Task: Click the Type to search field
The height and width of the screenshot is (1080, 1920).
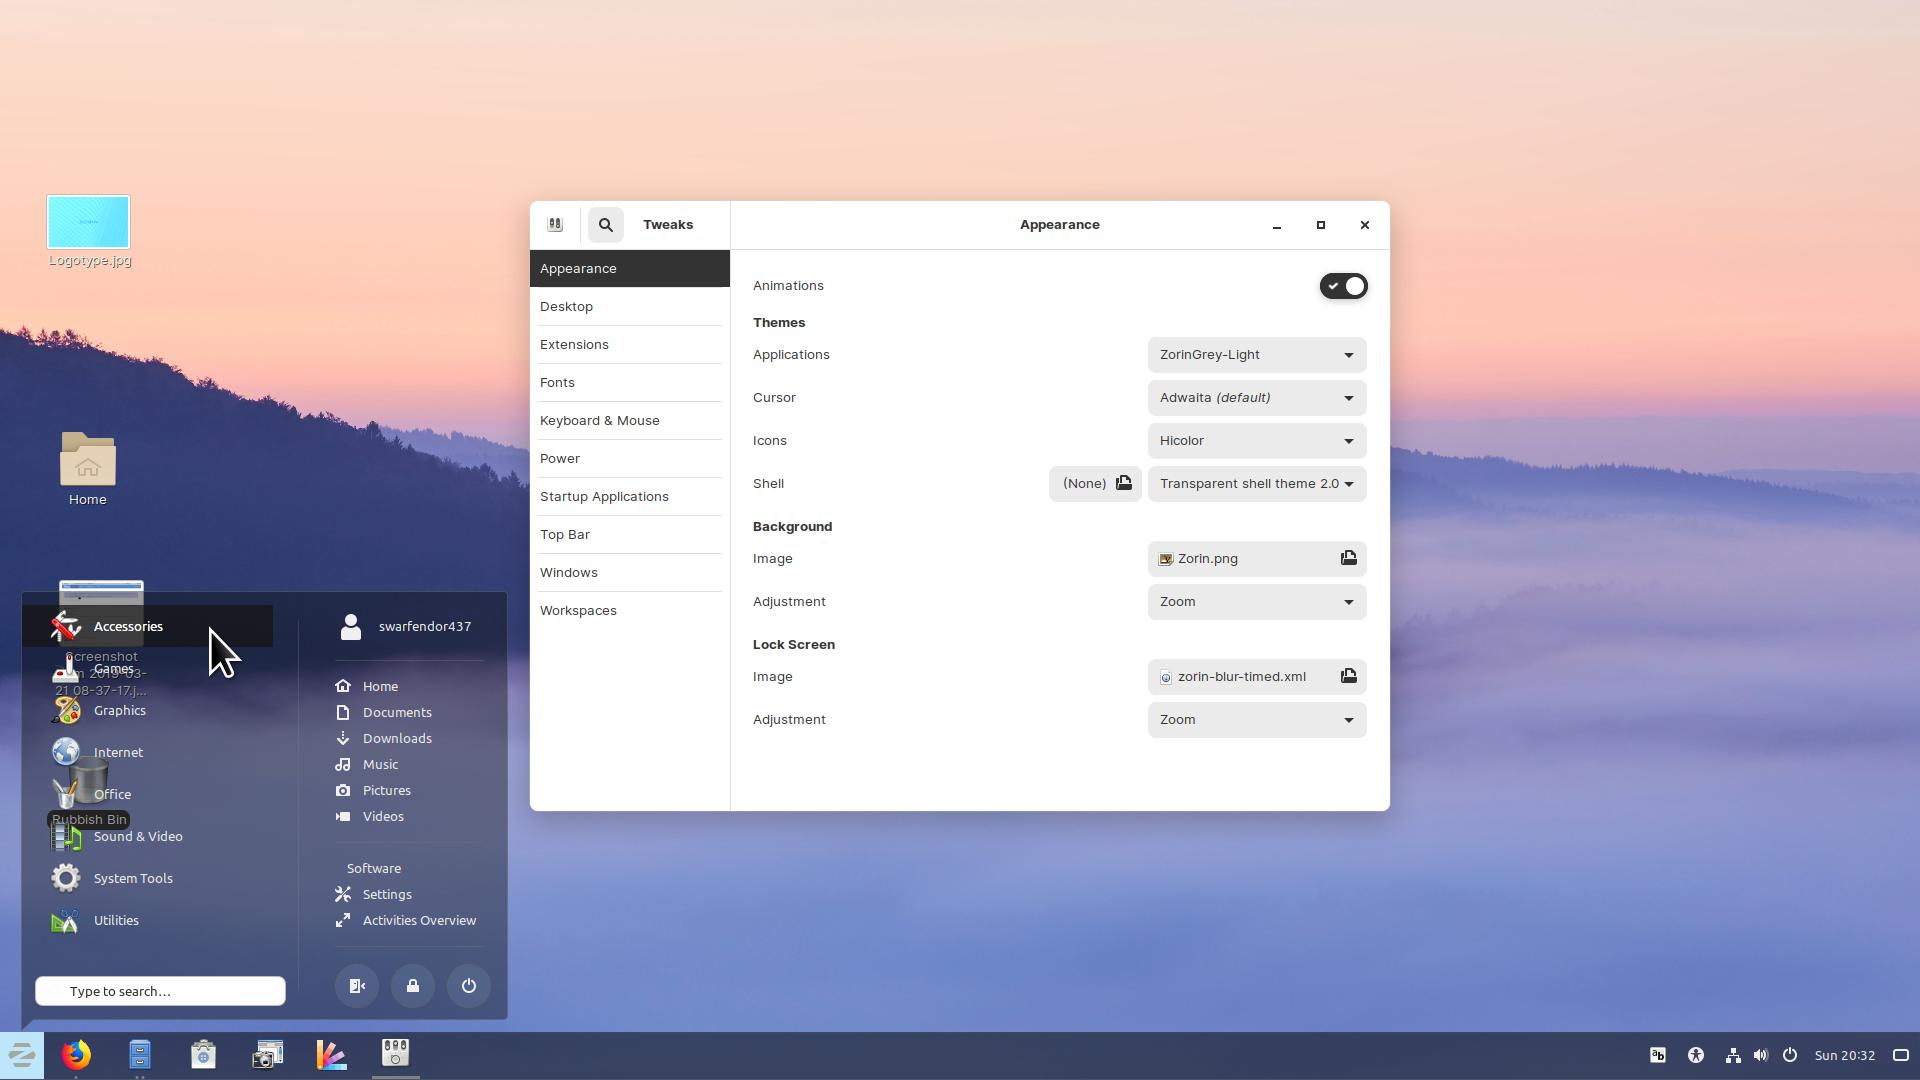Action: click(x=160, y=991)
